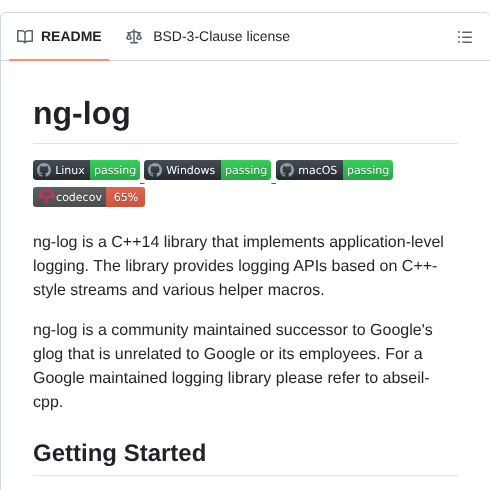The height and width of the screenshot is (490, 490).
Task: Open the README tab
Action: [x=59, y=37]
